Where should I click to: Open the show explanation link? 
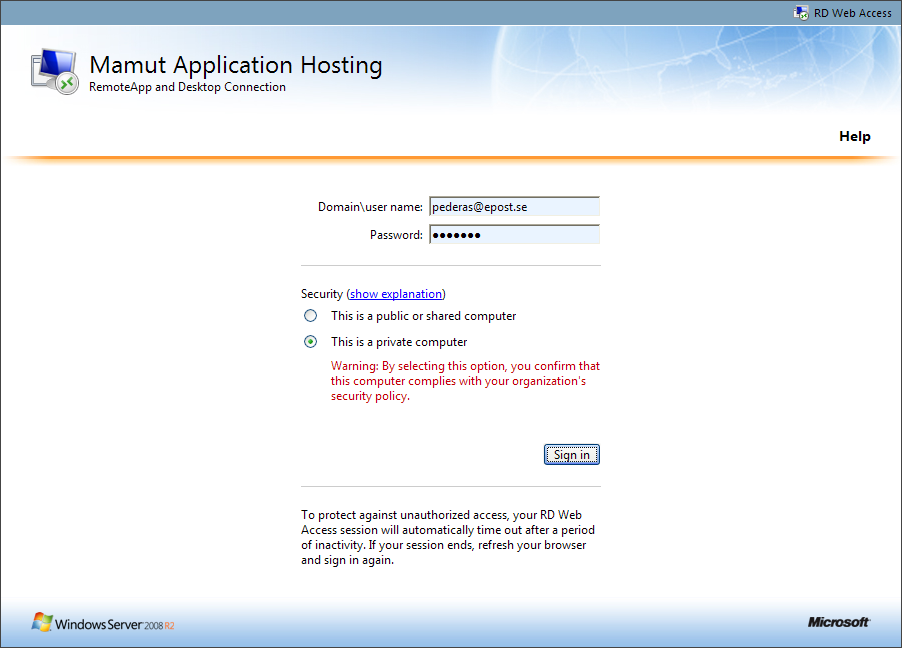tap(396, 294)
